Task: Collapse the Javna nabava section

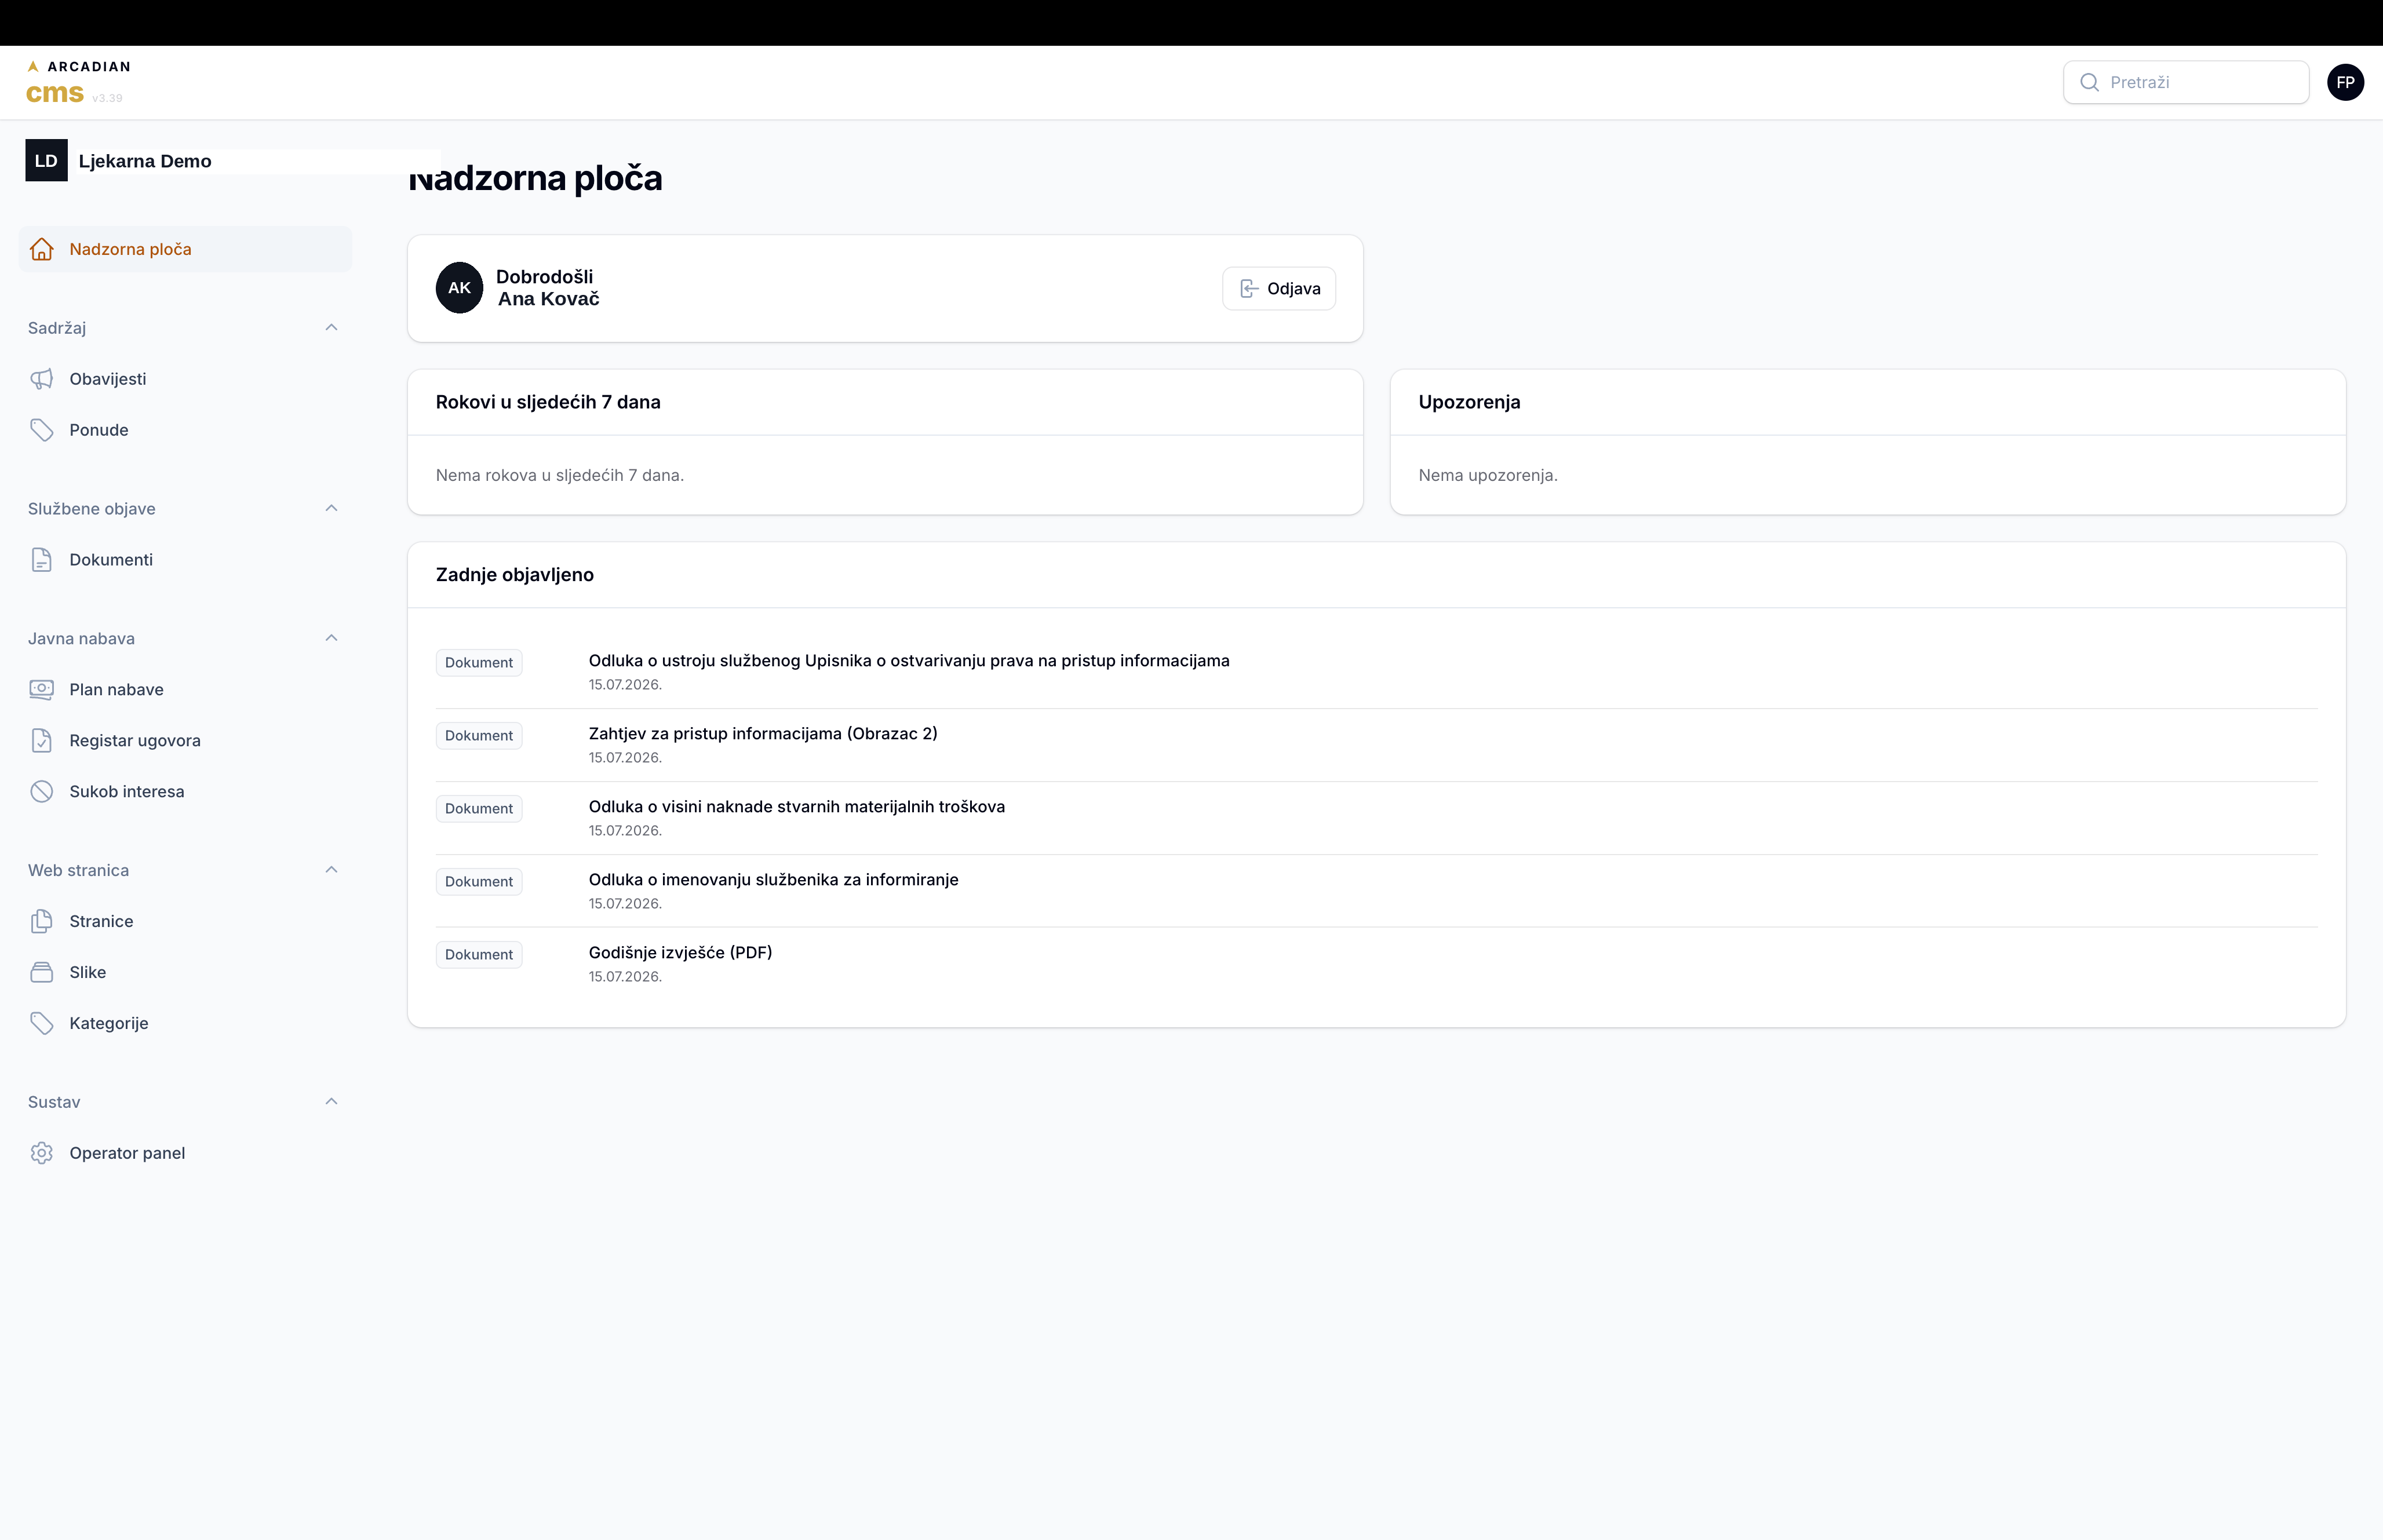Action: [331, 639]
